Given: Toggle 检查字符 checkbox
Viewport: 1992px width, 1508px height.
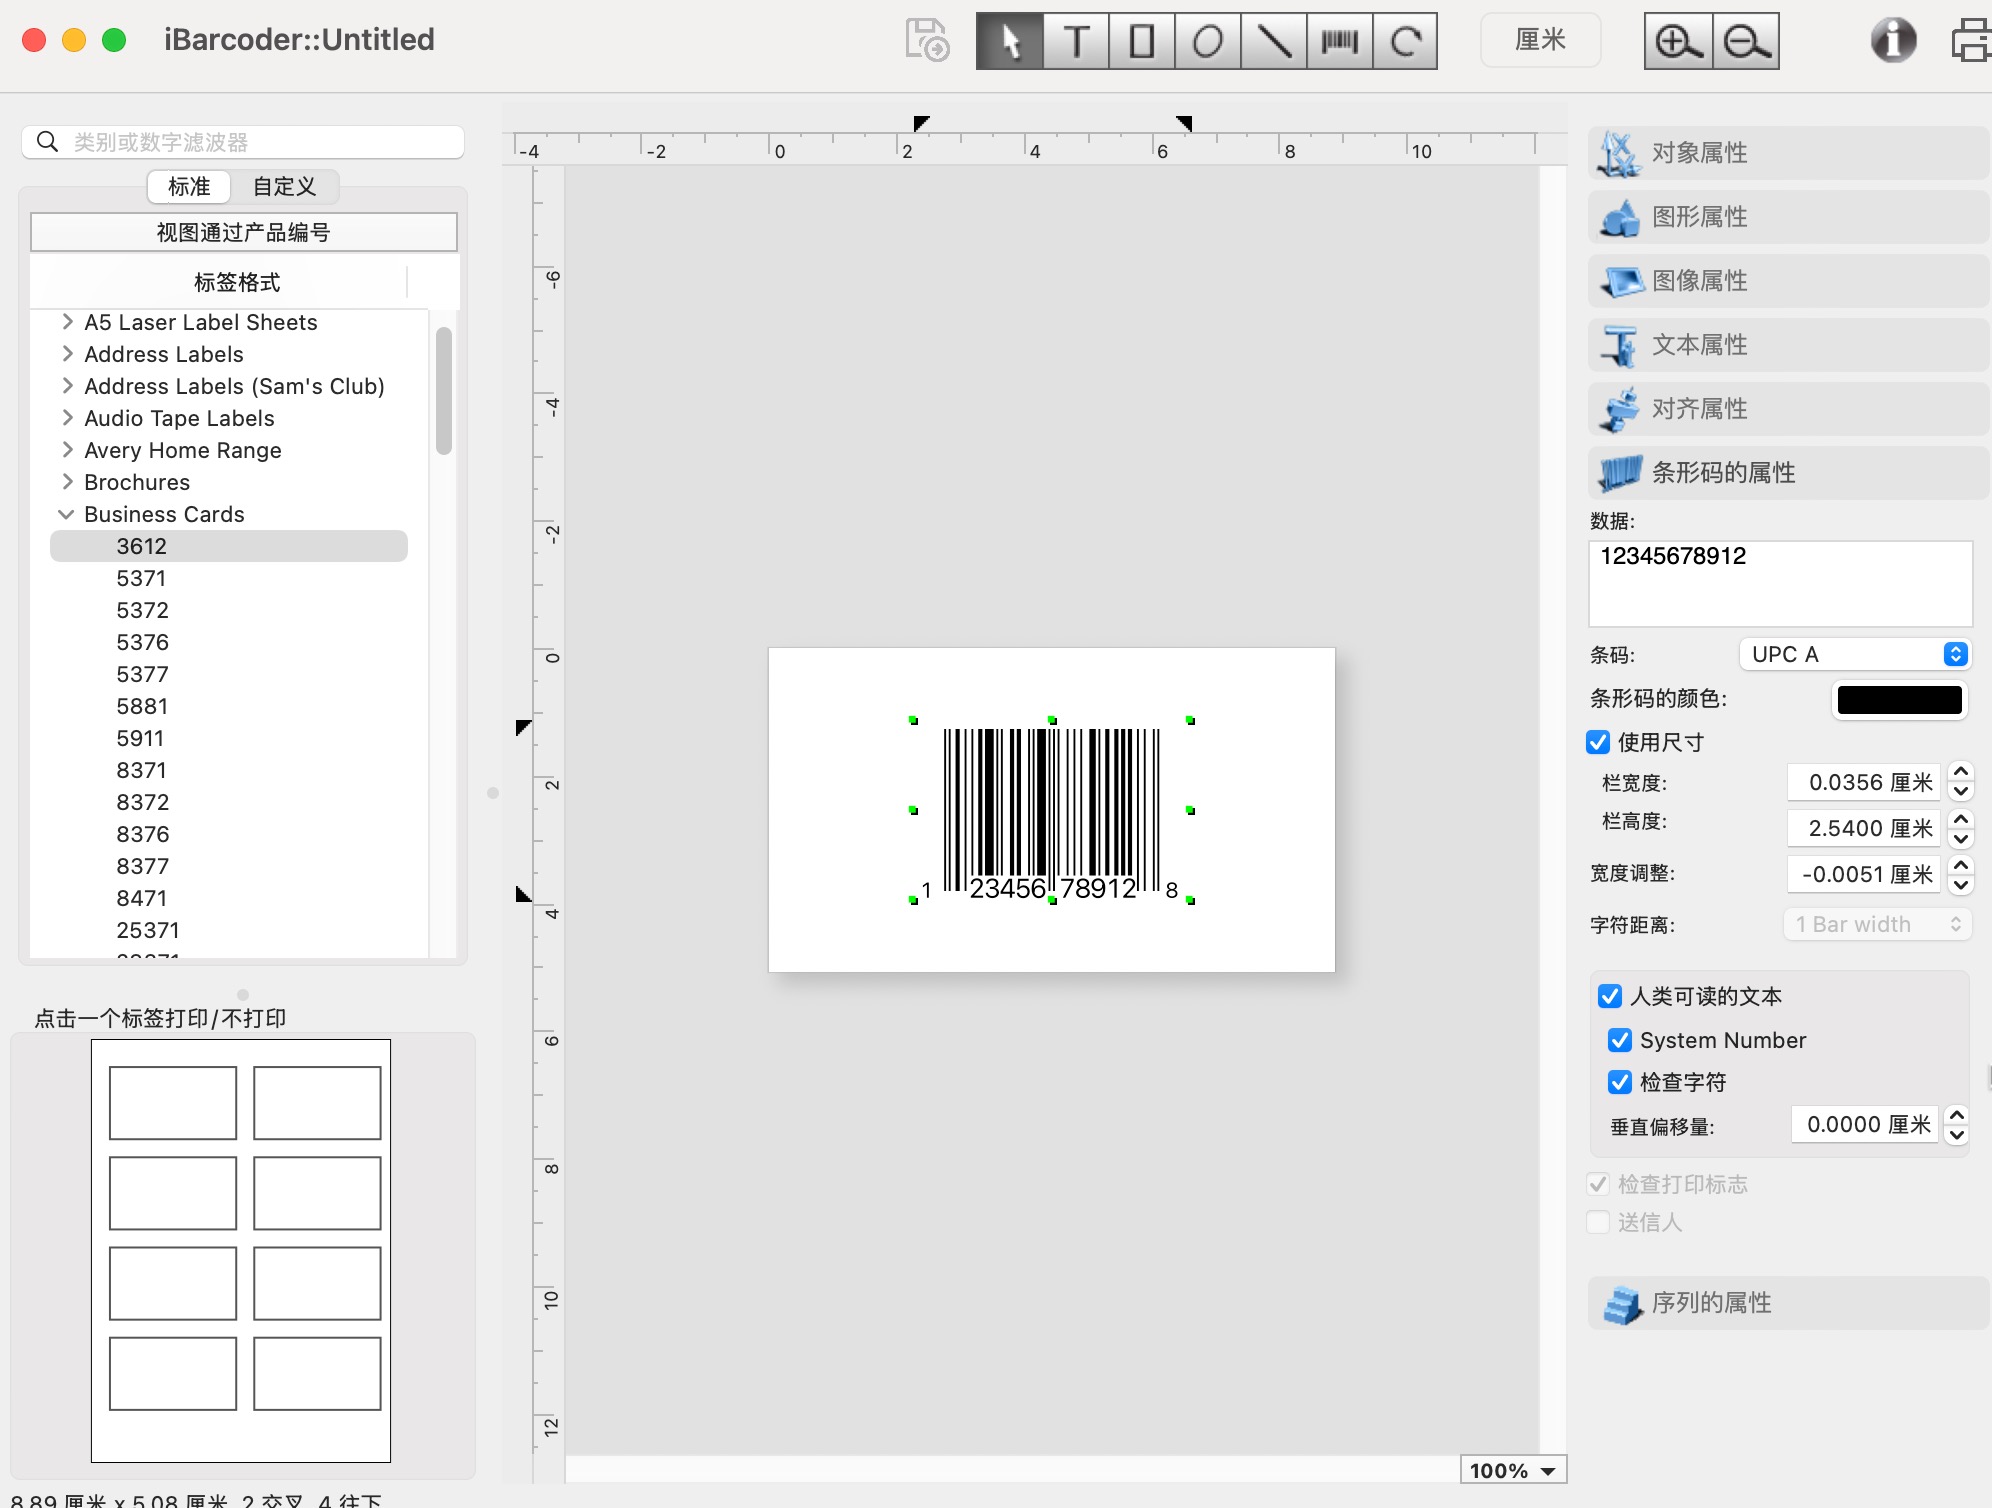Looking at the screenshot, I should (x=1620, y=1082).
